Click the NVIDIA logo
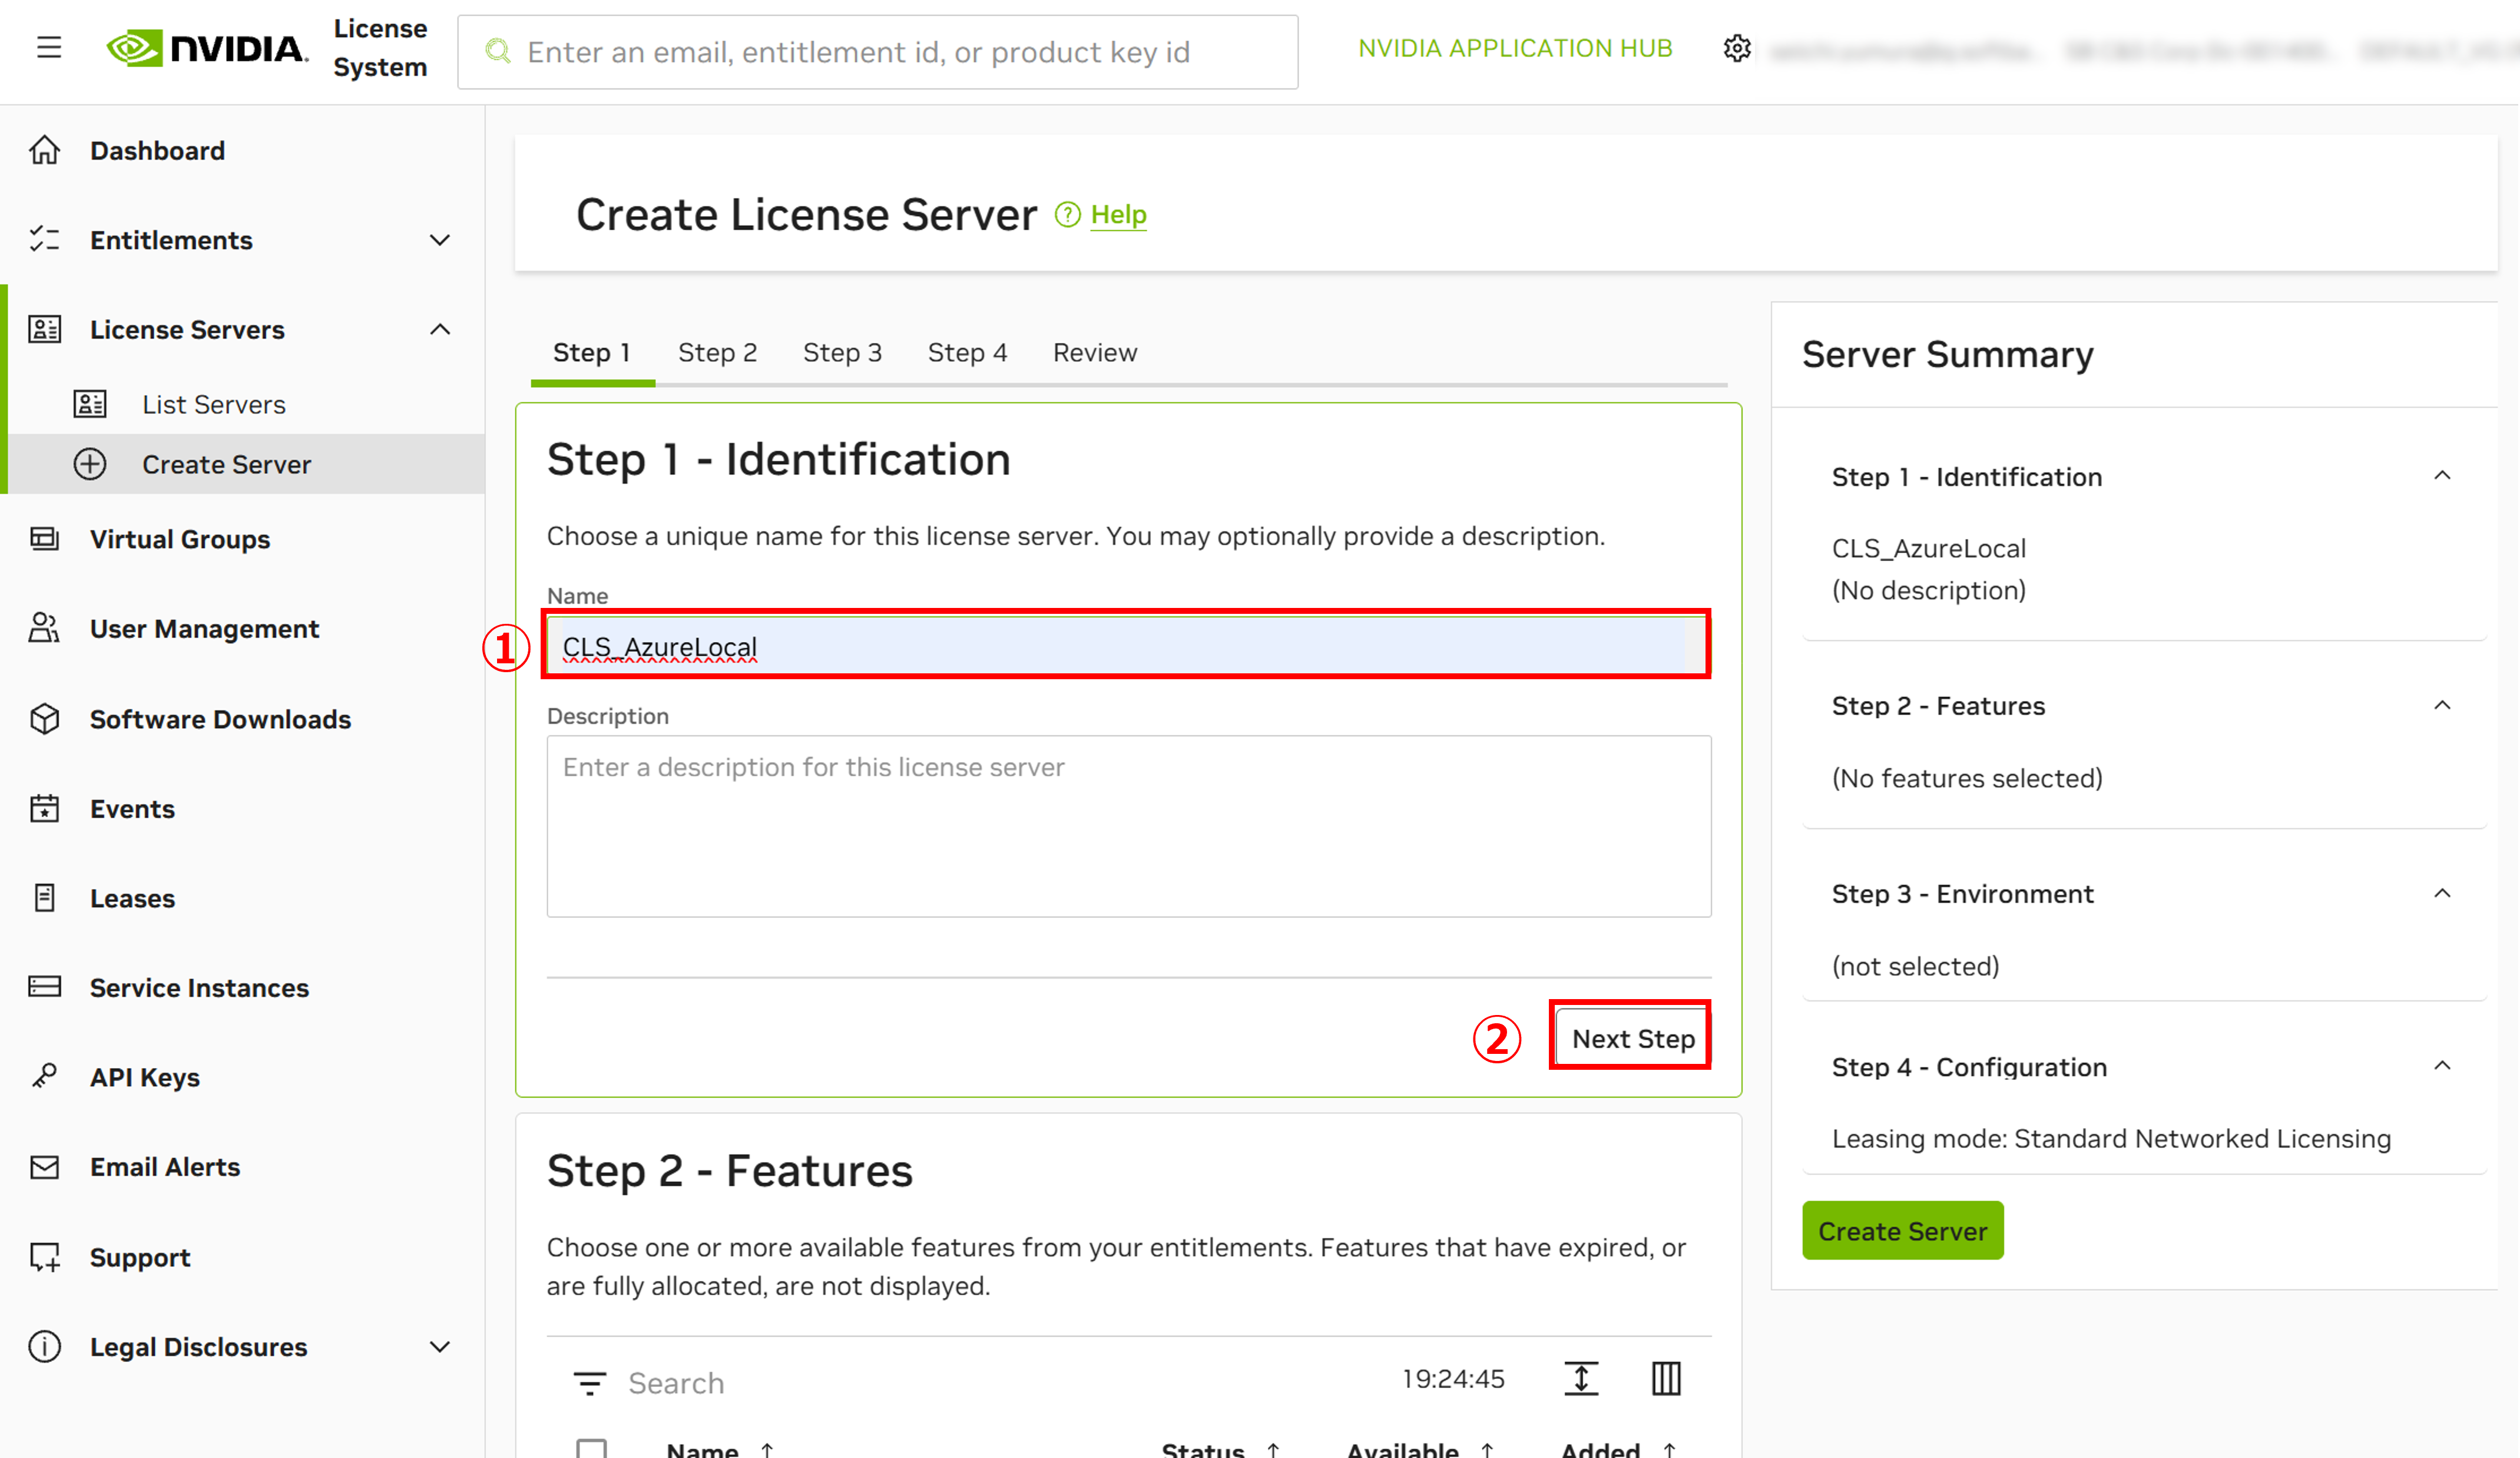This screenshot has width=2520, height=1458. point(208,48)
